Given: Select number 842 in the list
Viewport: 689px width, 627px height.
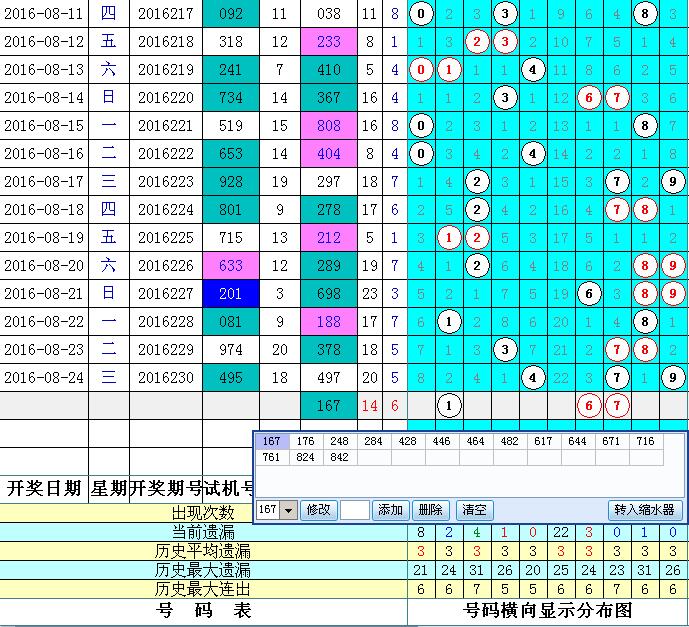Looking at the screenshot, I should pos(340,457).
